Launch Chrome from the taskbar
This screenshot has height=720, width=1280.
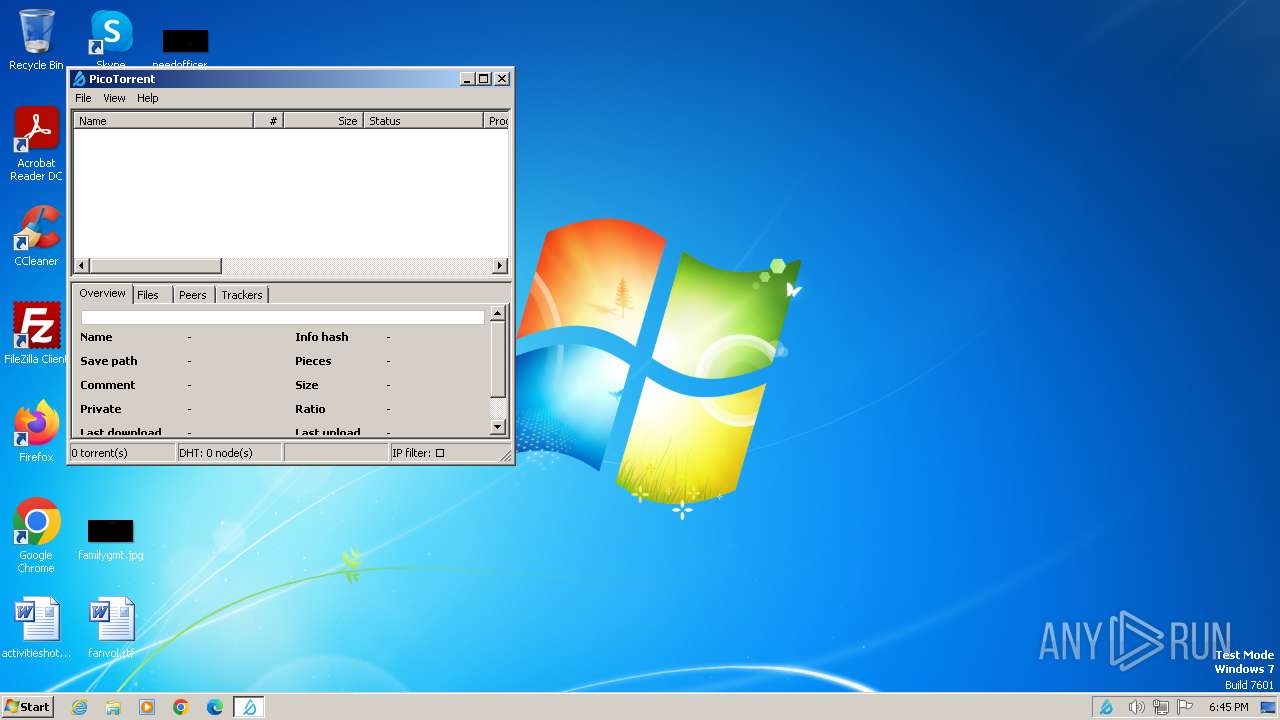181,707
